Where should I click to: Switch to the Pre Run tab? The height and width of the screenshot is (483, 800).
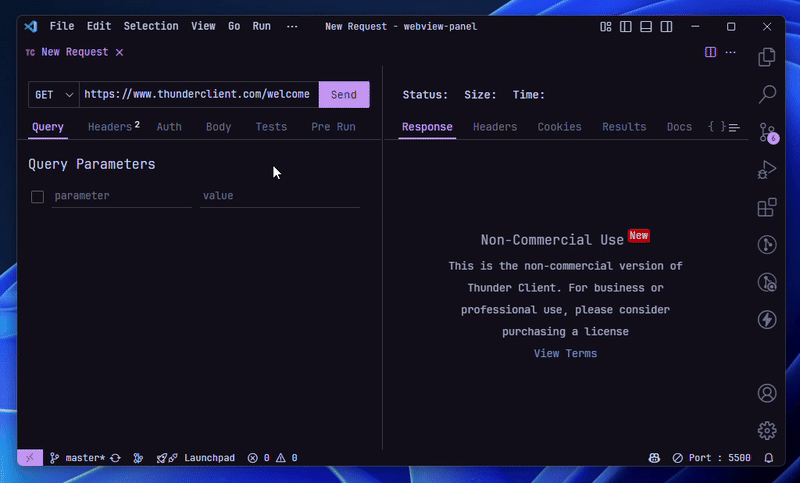[x=333, y=127]
